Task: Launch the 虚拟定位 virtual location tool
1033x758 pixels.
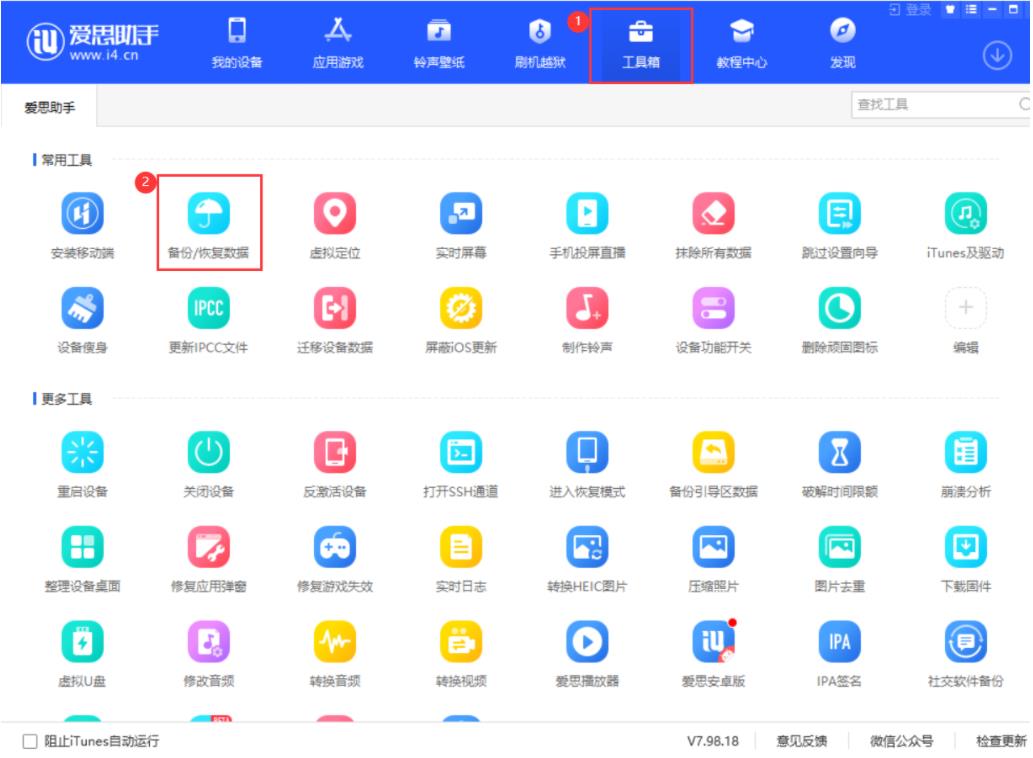Action: (x=335, y=214)
